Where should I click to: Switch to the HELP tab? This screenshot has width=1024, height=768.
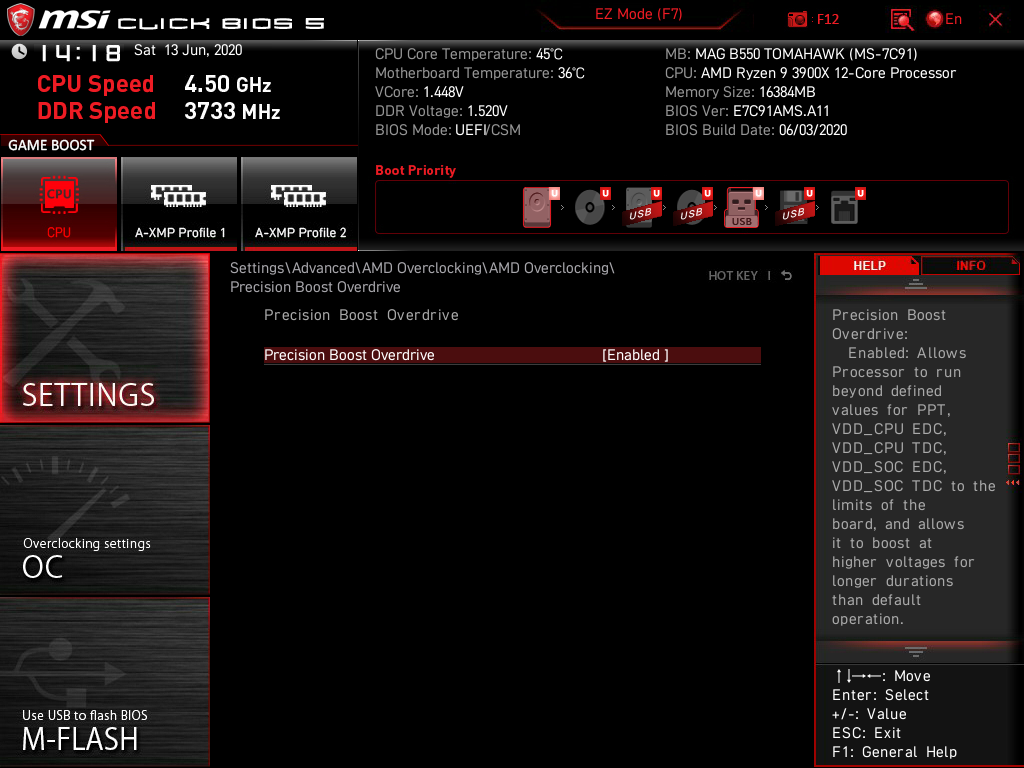pyautogui.click(x=869, y=266)
